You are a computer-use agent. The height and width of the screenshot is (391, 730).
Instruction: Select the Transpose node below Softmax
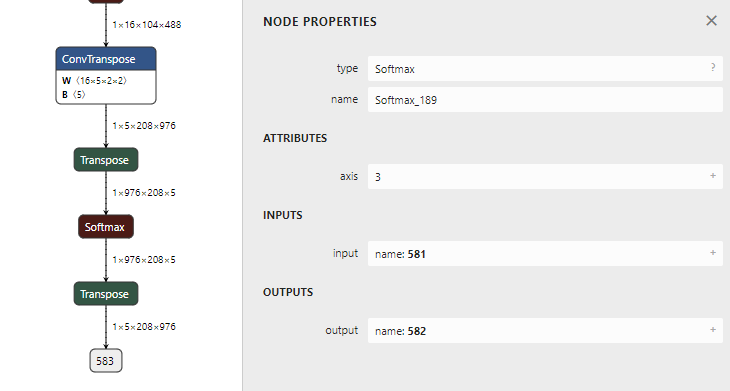pyautogui.click(x=106, y=294)
